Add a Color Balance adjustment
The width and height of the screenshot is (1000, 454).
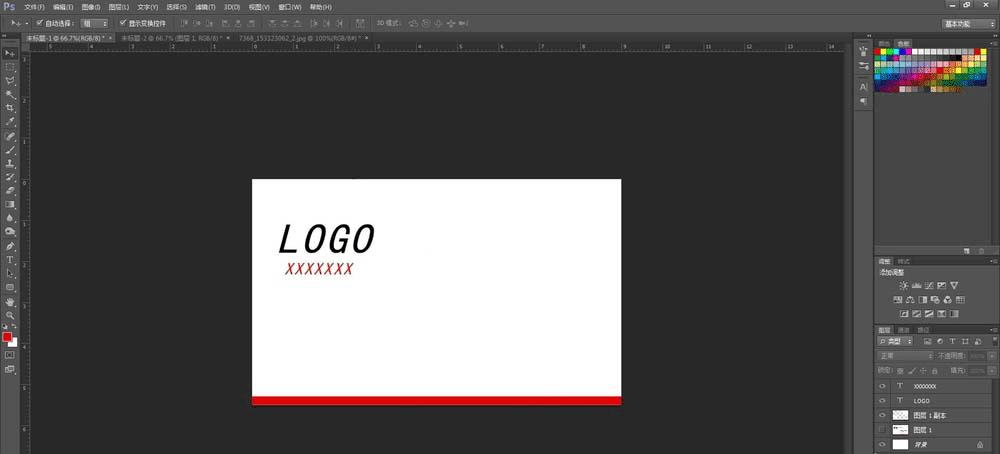(x=910, y=300)
